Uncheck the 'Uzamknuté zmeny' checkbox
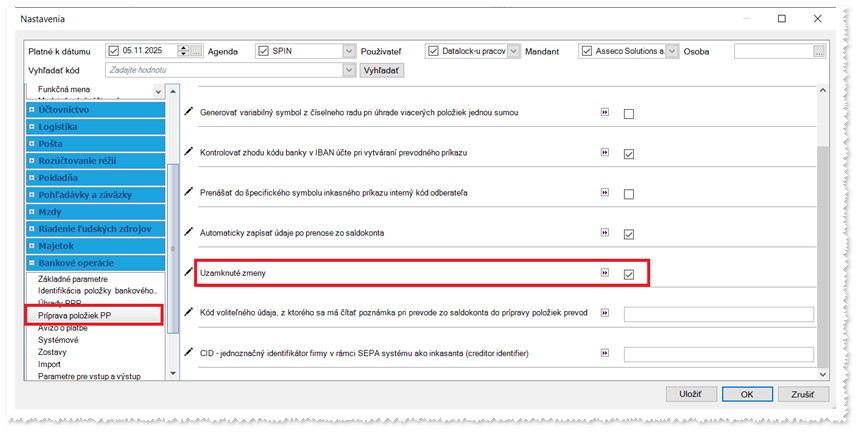Viewport: 861px width, 435px height. [x=629, y=274]
